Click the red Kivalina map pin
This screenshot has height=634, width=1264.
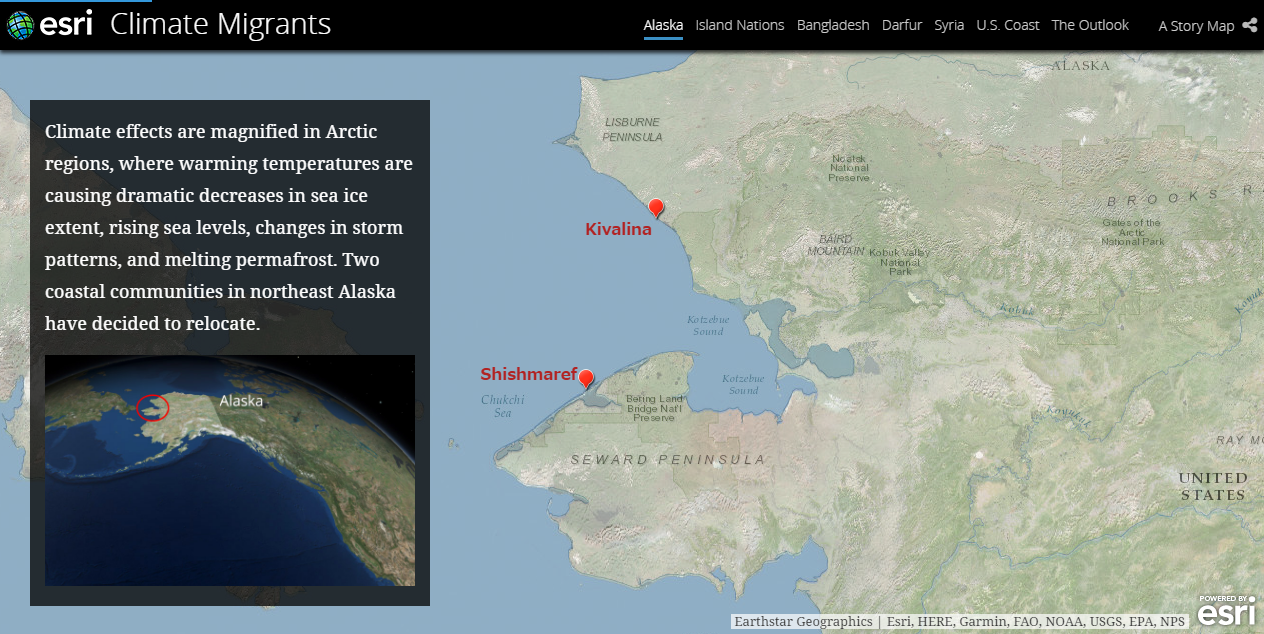click(656, 207)
